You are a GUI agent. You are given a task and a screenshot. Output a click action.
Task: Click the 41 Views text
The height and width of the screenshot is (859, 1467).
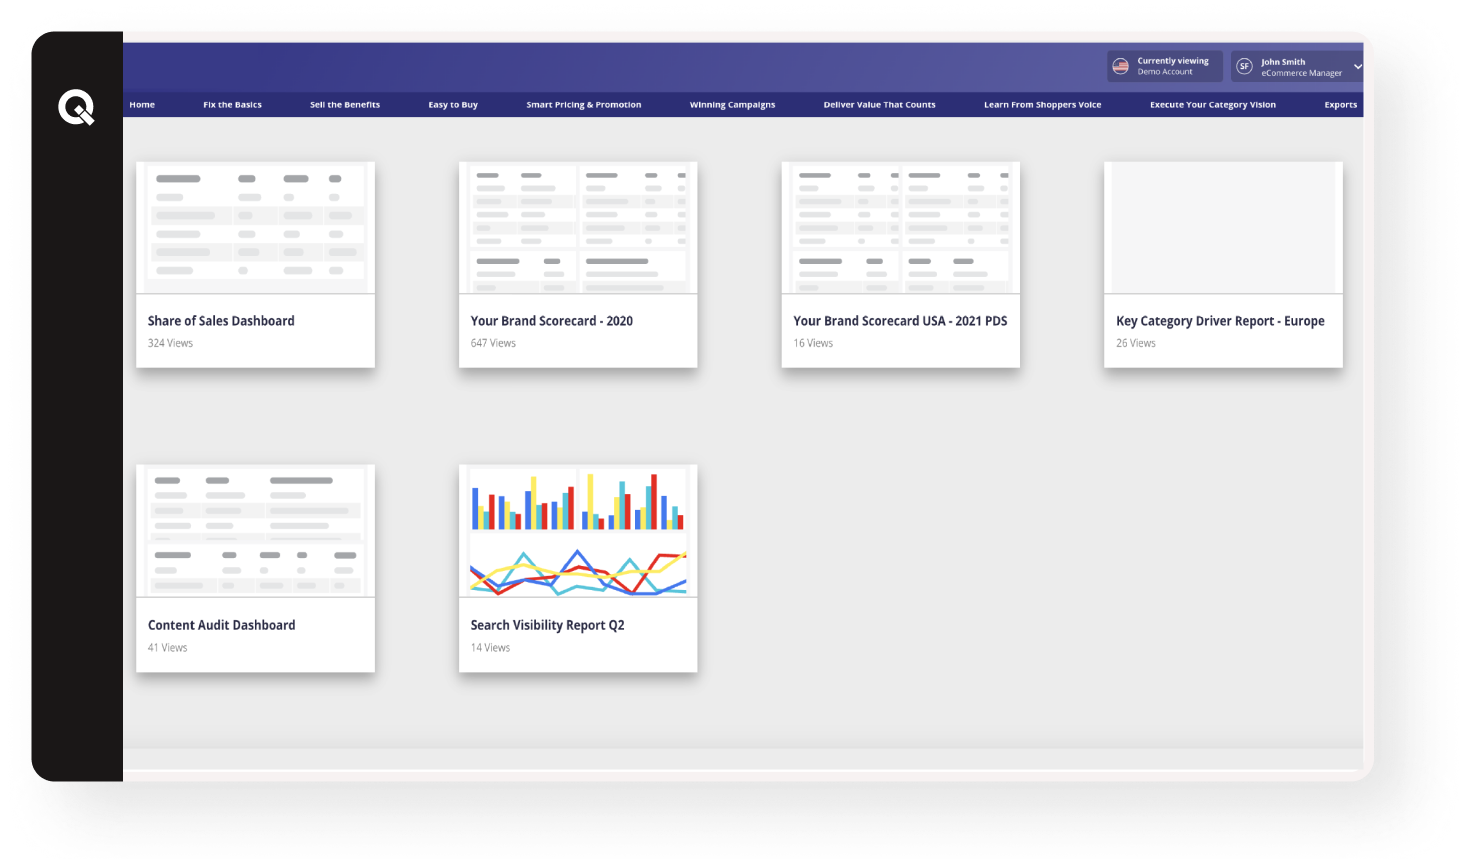pyautogui.click(x=167, y=648)
